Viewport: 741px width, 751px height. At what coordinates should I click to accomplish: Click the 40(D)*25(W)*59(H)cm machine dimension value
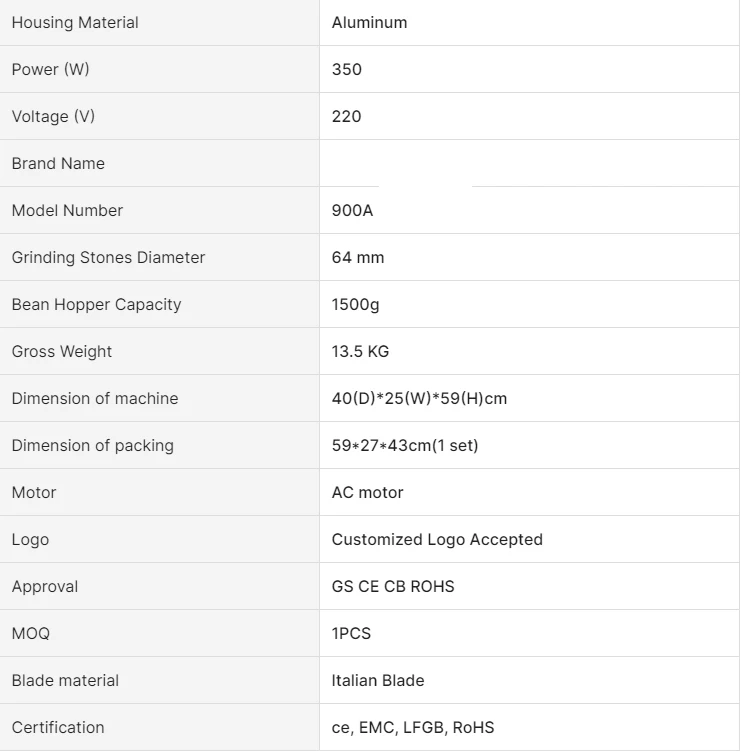point(419,398)
